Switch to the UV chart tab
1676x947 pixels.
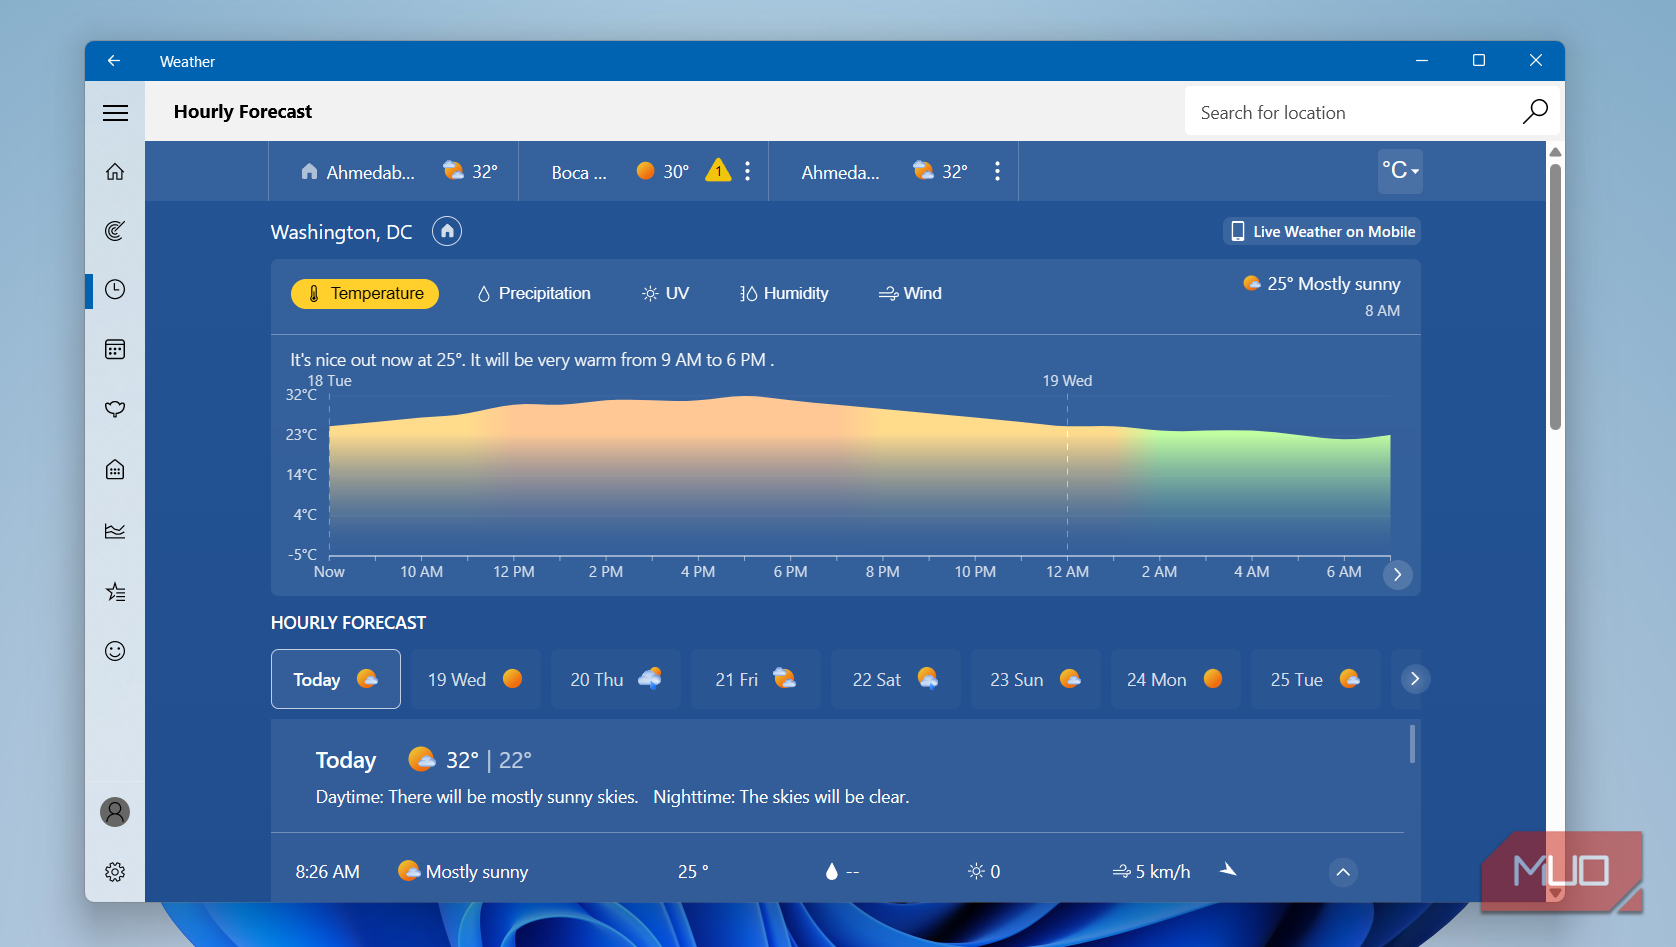(x=665, y=294)
